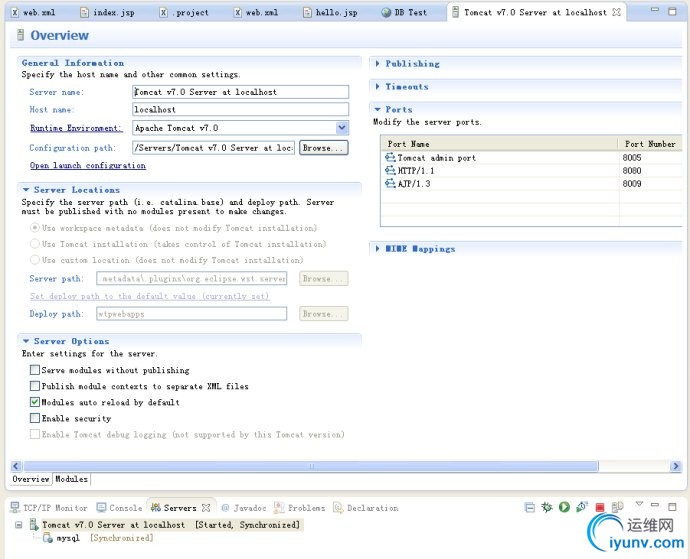Click Browse next to Server path
The width and height of the screenshot is (690, 559).
click(x=323, y=278)
